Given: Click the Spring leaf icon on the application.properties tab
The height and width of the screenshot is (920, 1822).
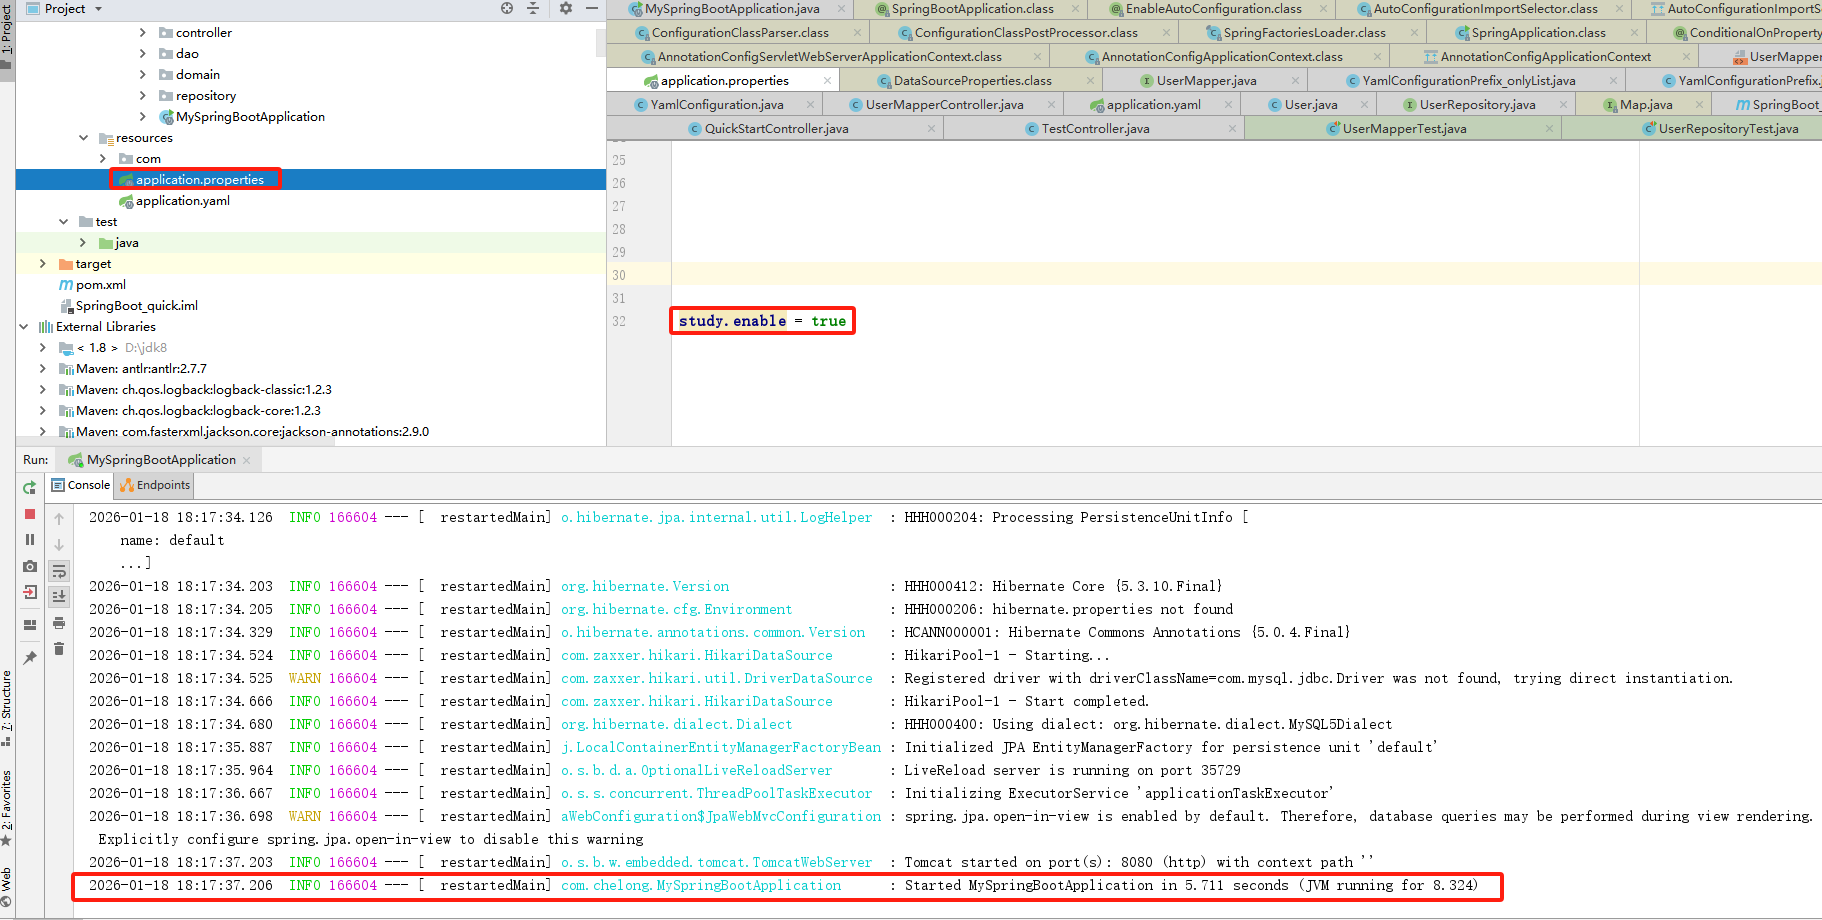Looking at the screenshot, I should (651, 81).
